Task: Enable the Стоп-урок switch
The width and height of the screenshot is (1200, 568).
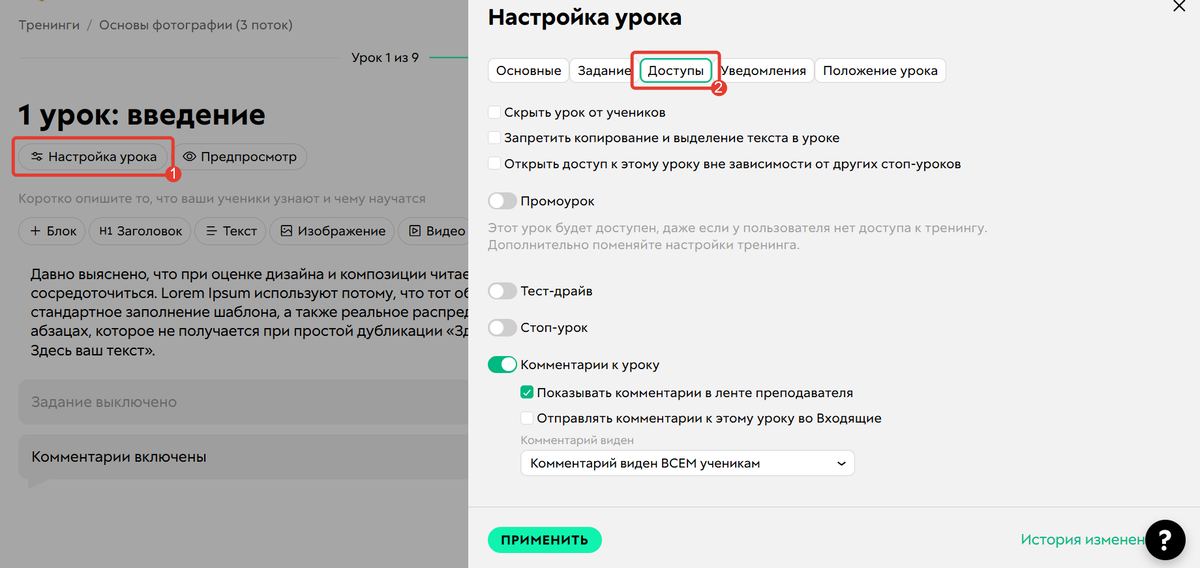Action: coord(502,328)
